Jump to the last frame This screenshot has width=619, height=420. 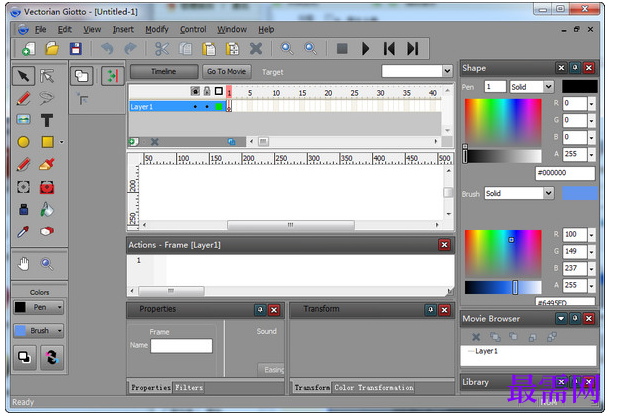point(413,49)
